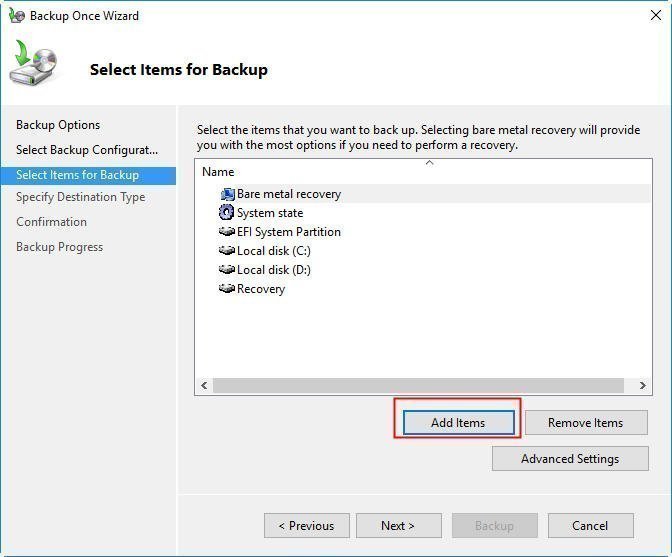
Task: Click the Local disk (C:) drive icon
Action: [x=227, y=251]
